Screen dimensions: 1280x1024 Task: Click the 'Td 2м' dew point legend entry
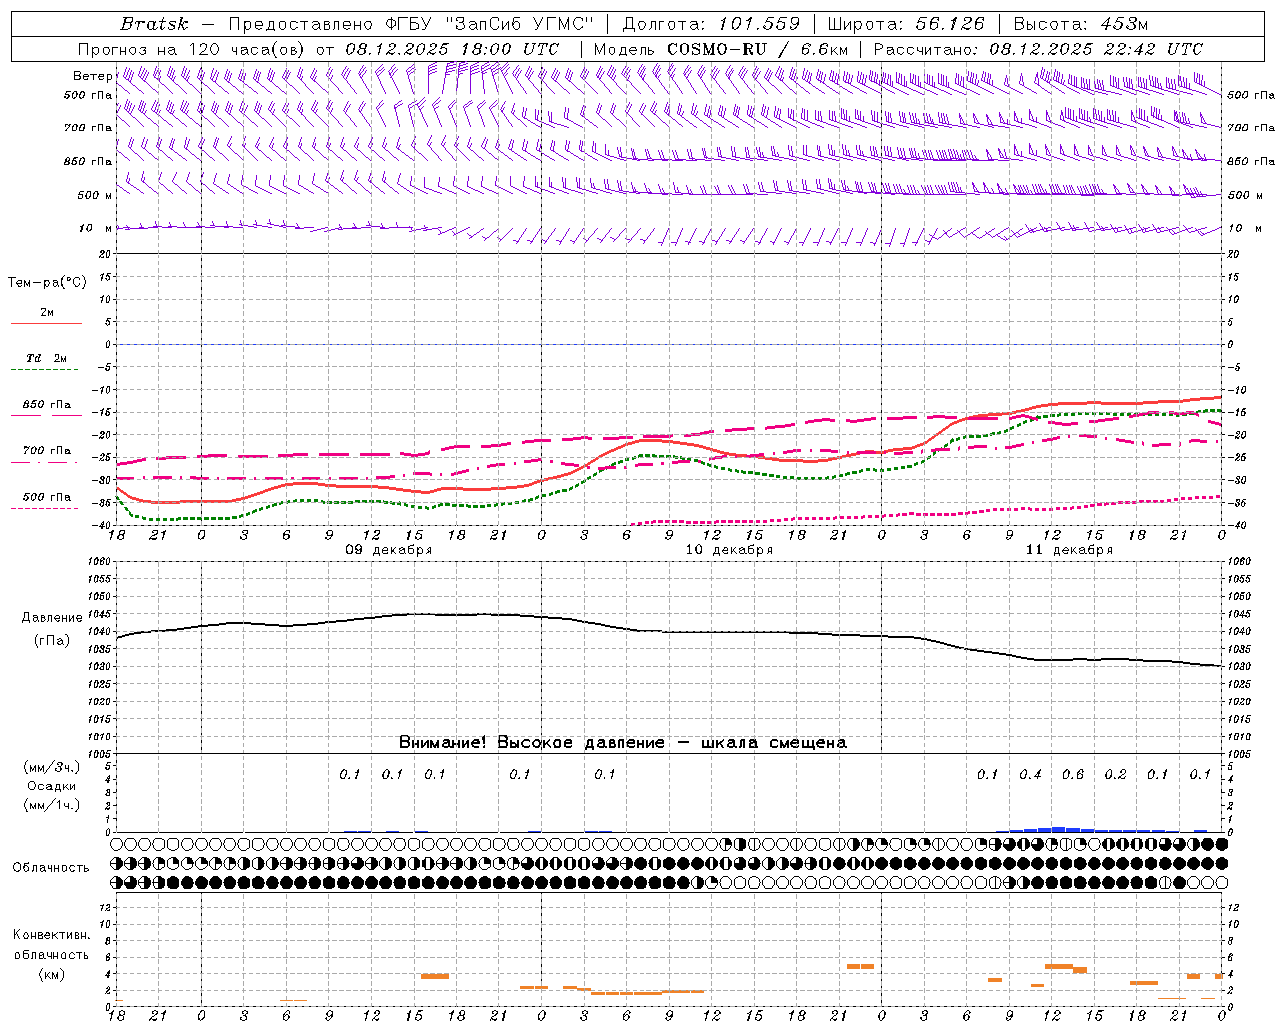coord(47,358)
